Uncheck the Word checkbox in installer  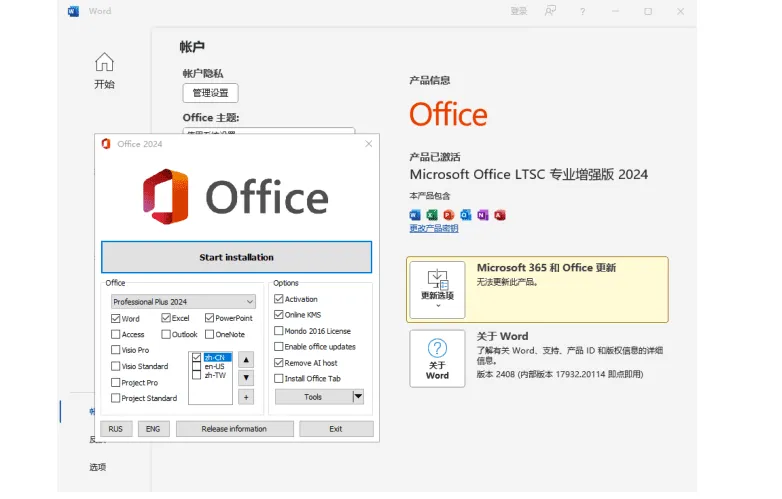coord(116,319)
